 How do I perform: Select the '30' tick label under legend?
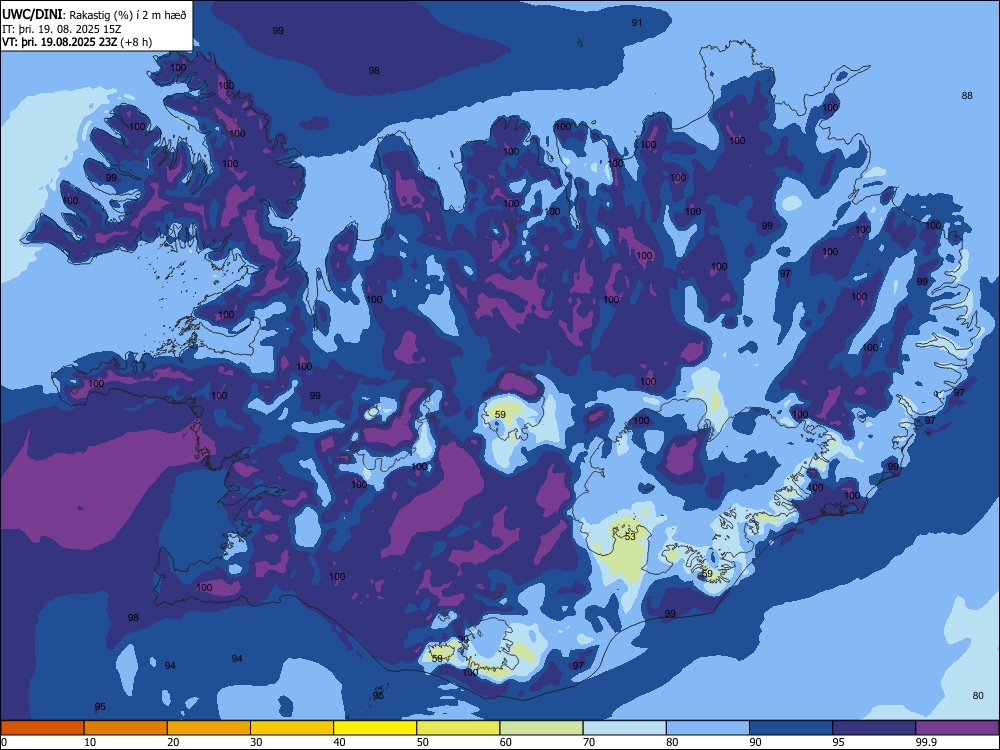click(256, 742)
